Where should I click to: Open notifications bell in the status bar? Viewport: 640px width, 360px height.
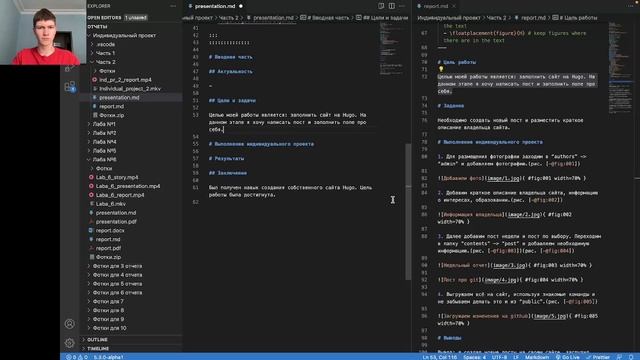[631, 357]
